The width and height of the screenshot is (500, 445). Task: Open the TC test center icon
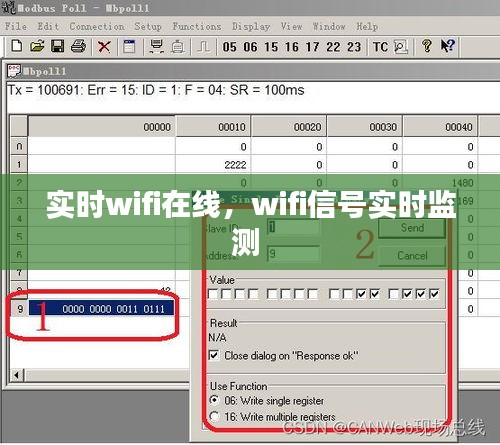click(380, 47)
